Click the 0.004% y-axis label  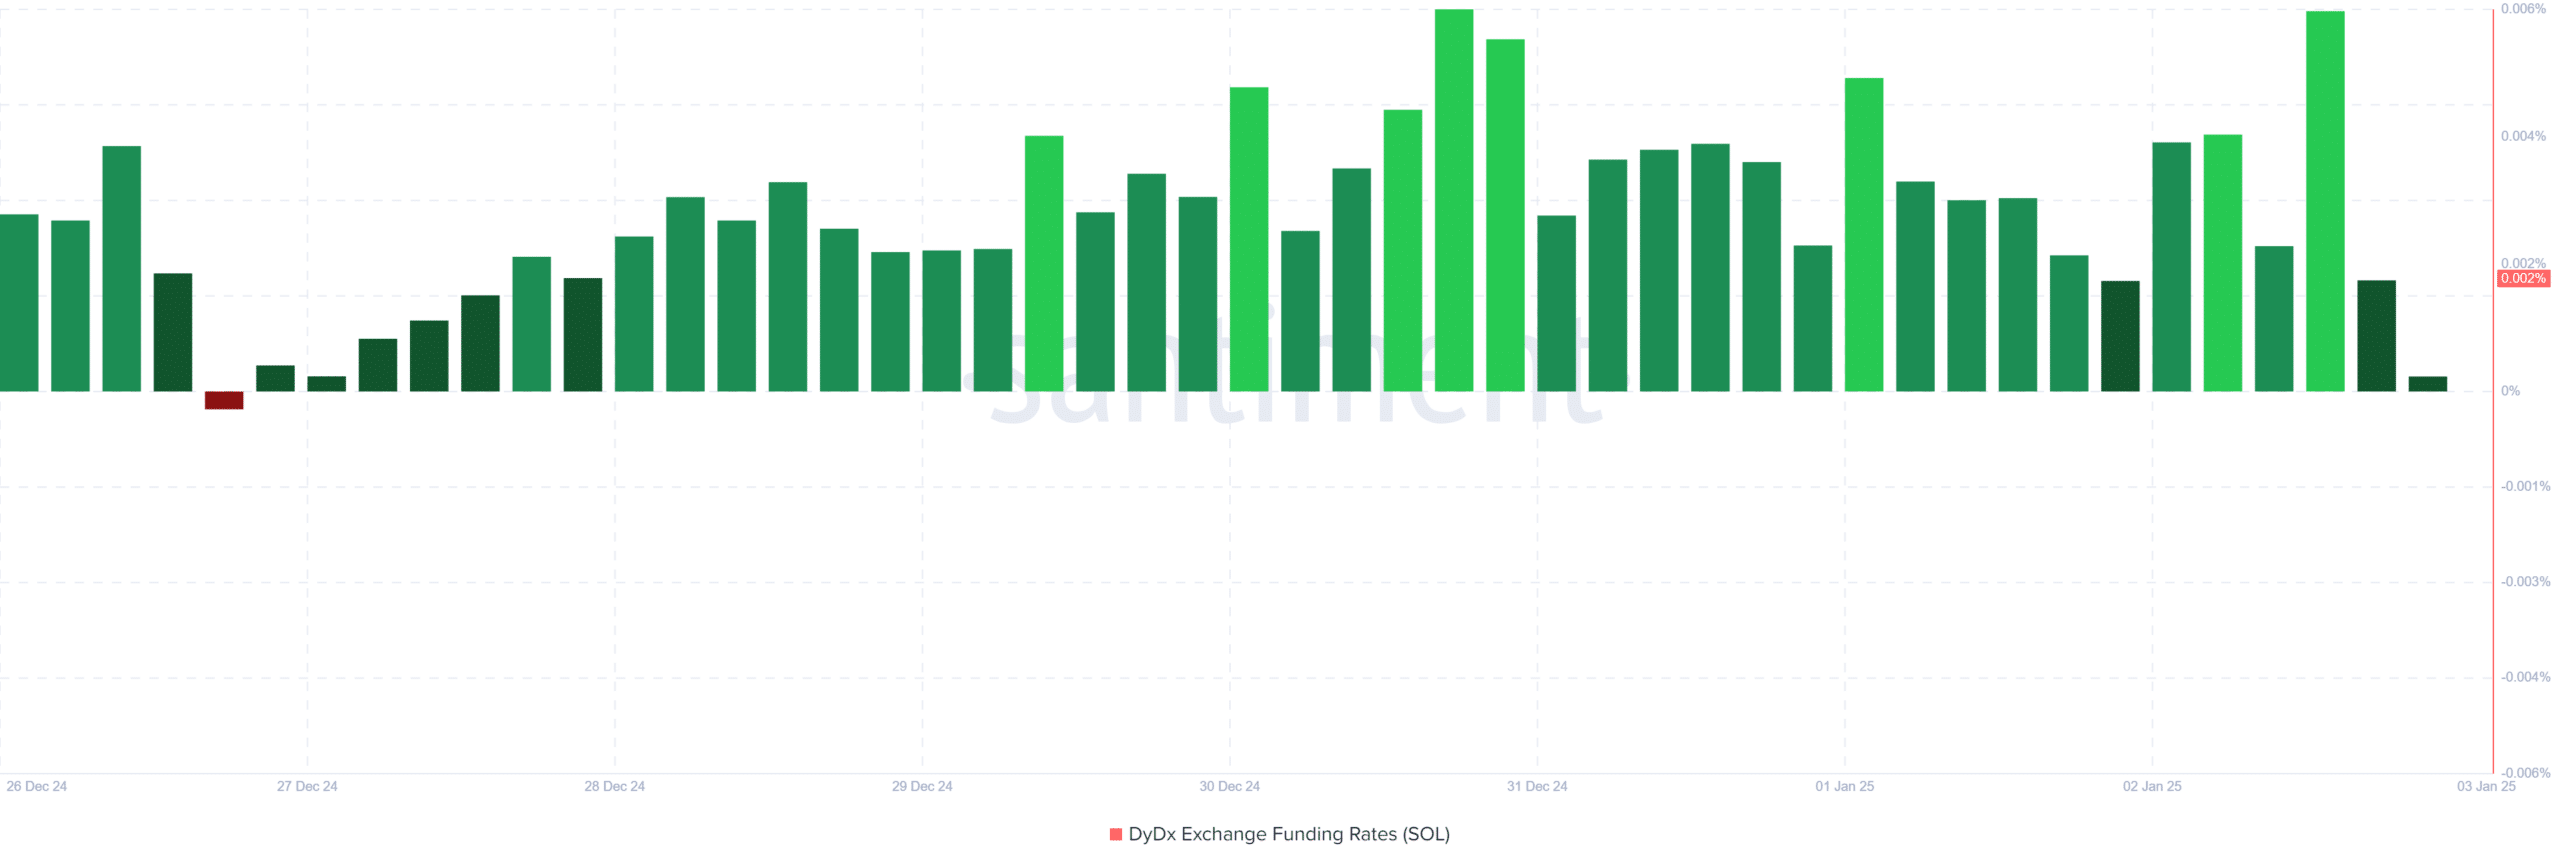(2523, 136)
